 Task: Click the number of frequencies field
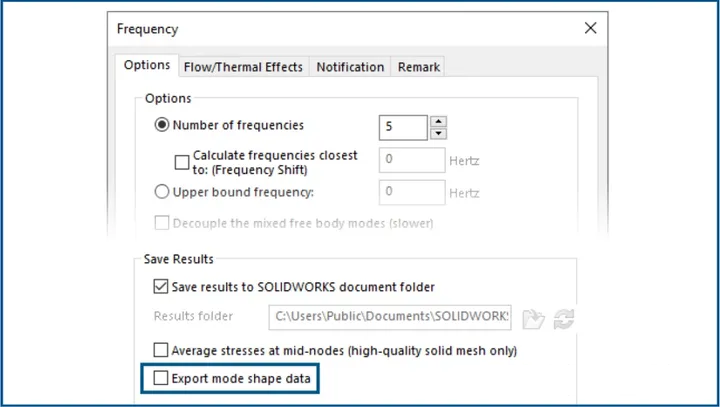pos(403,127)
